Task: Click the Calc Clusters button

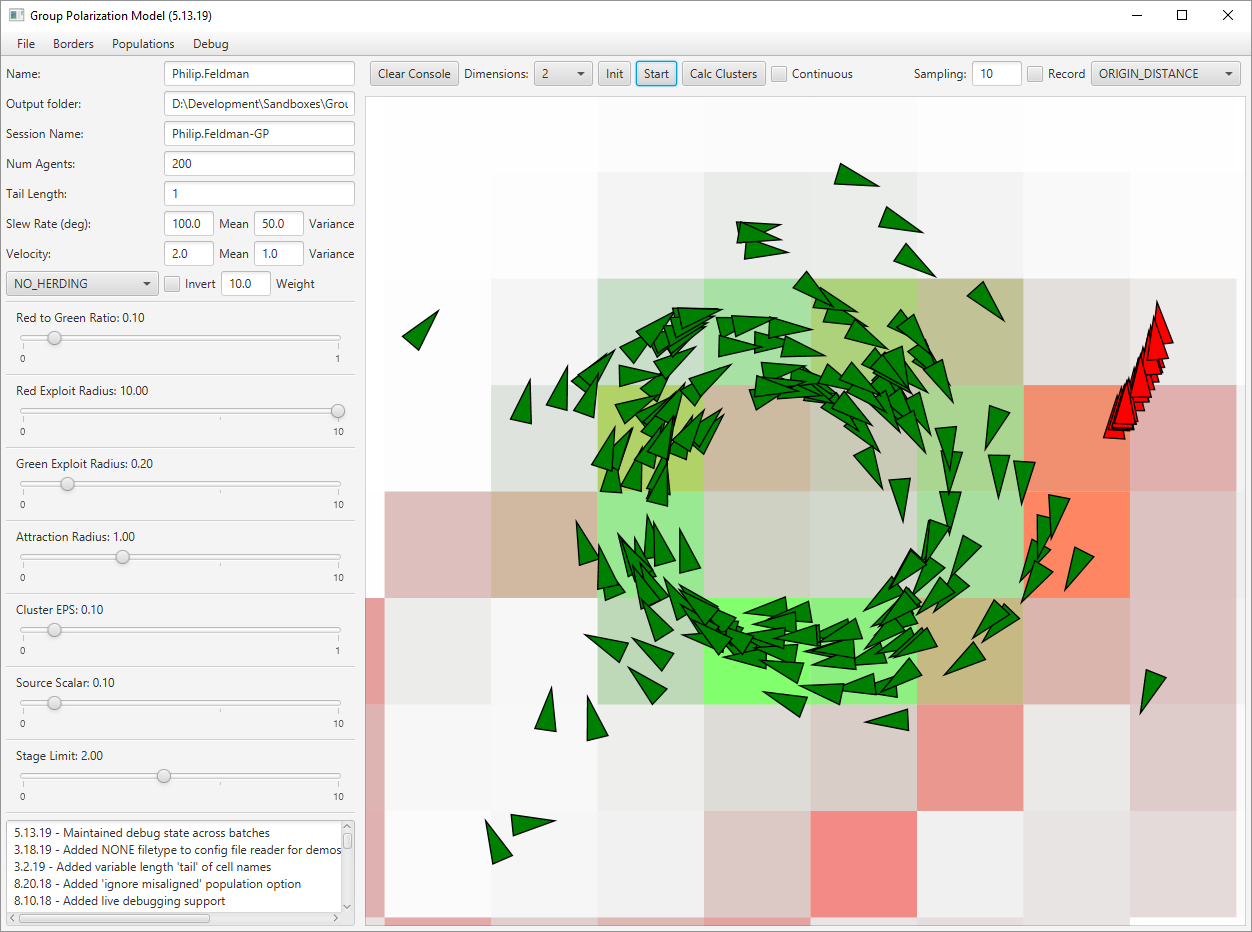Action: coord(724,74)
